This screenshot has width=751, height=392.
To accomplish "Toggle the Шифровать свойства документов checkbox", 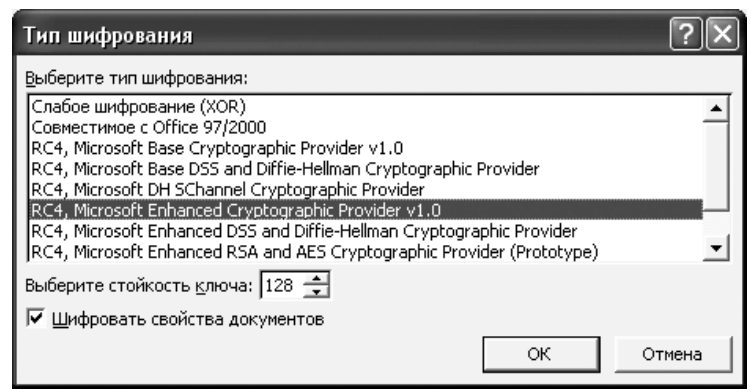I will tap(36, 318).
